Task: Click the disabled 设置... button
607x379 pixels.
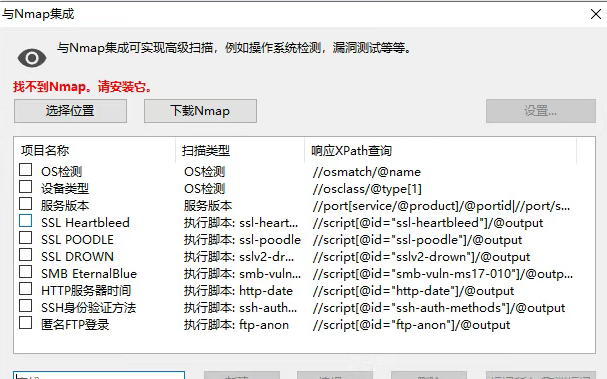Action: 540,111
